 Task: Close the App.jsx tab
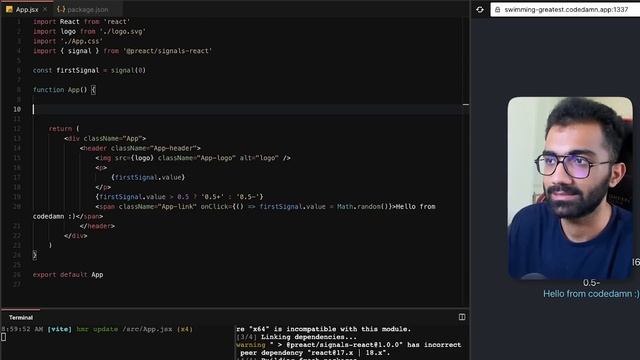pos(45,9)
